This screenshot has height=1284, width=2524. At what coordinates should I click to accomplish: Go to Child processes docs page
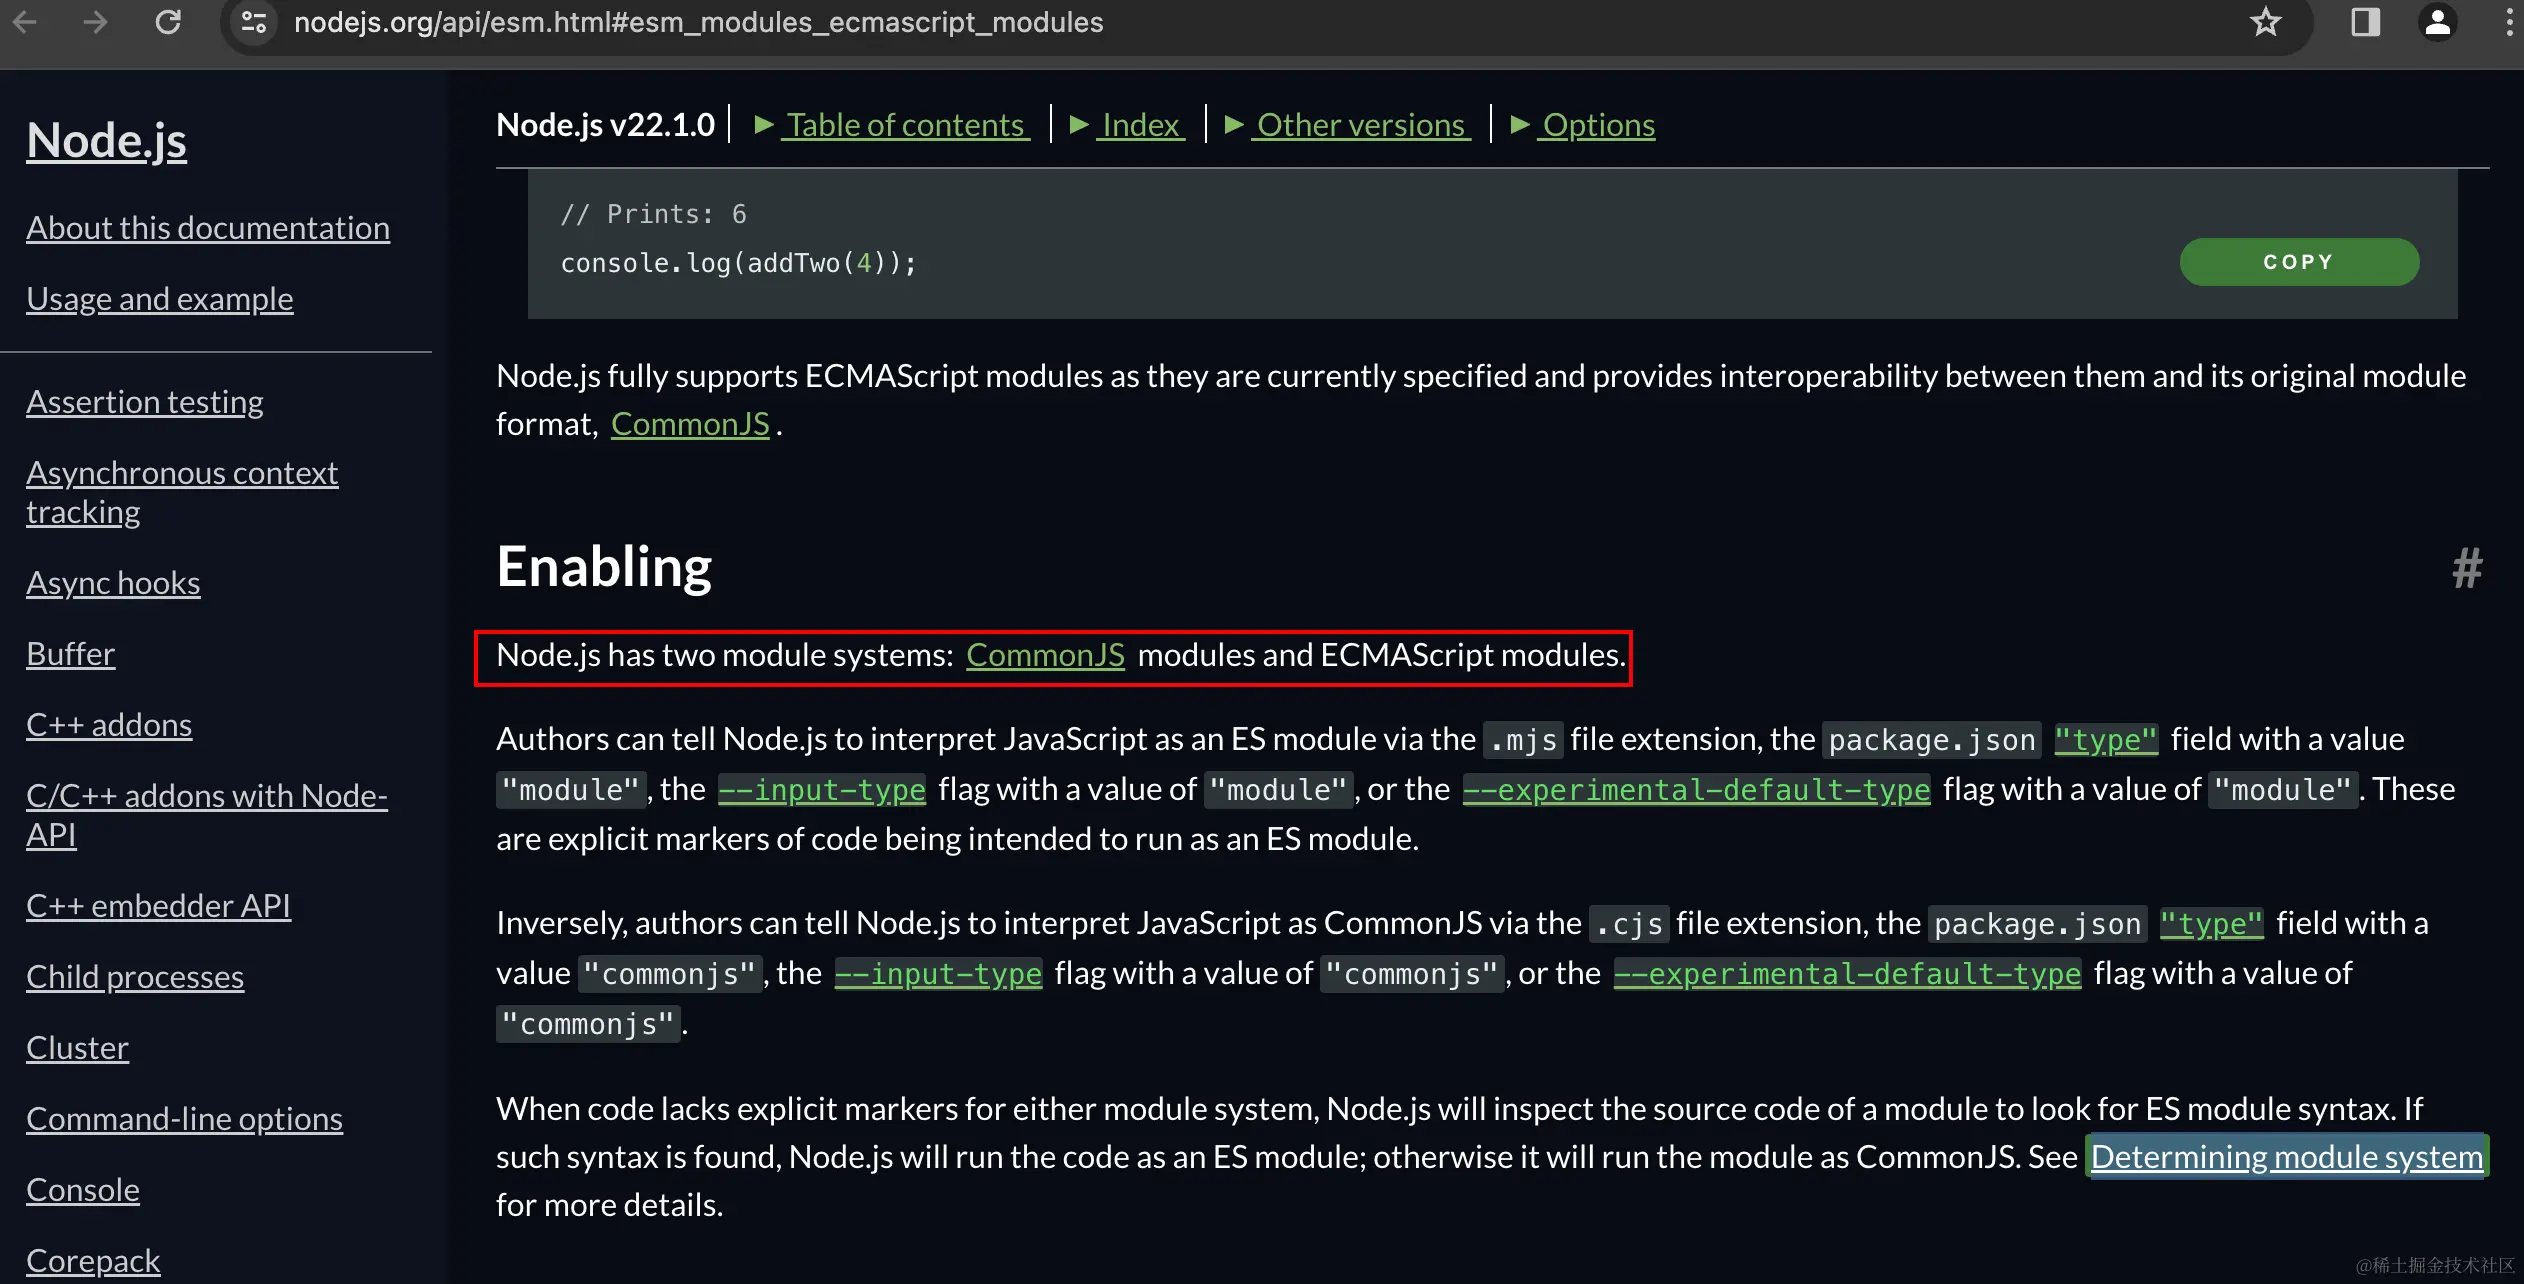point(135,977)
